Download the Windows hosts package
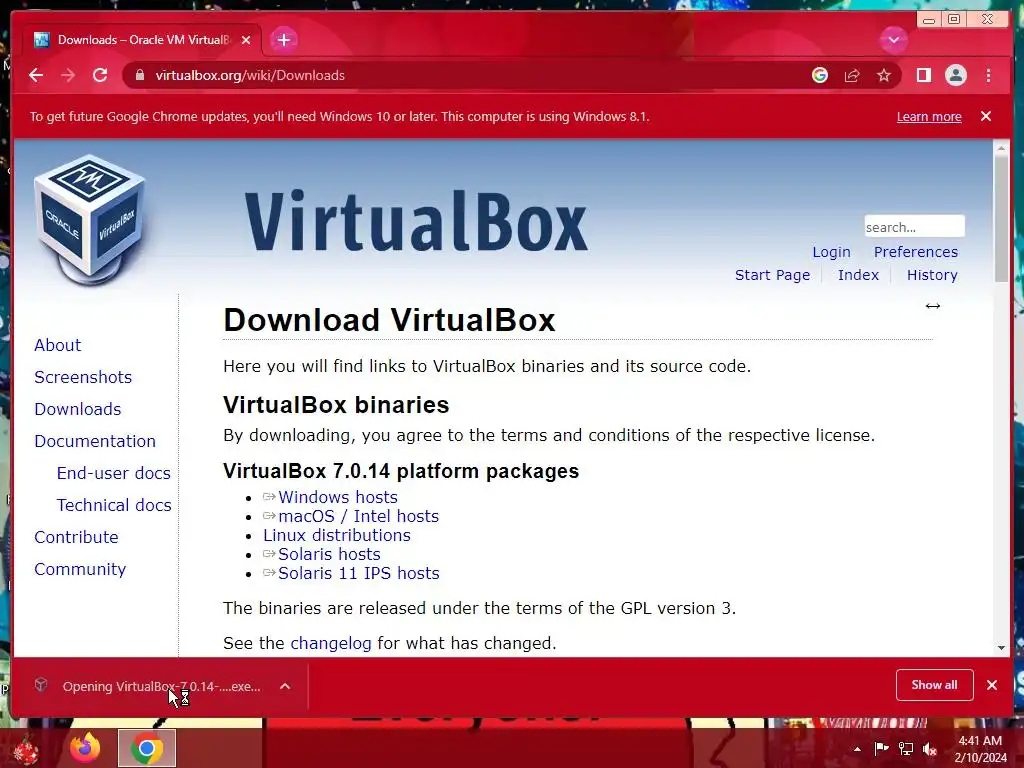This screenshot has width=1024, height=768. pos(338,497)
